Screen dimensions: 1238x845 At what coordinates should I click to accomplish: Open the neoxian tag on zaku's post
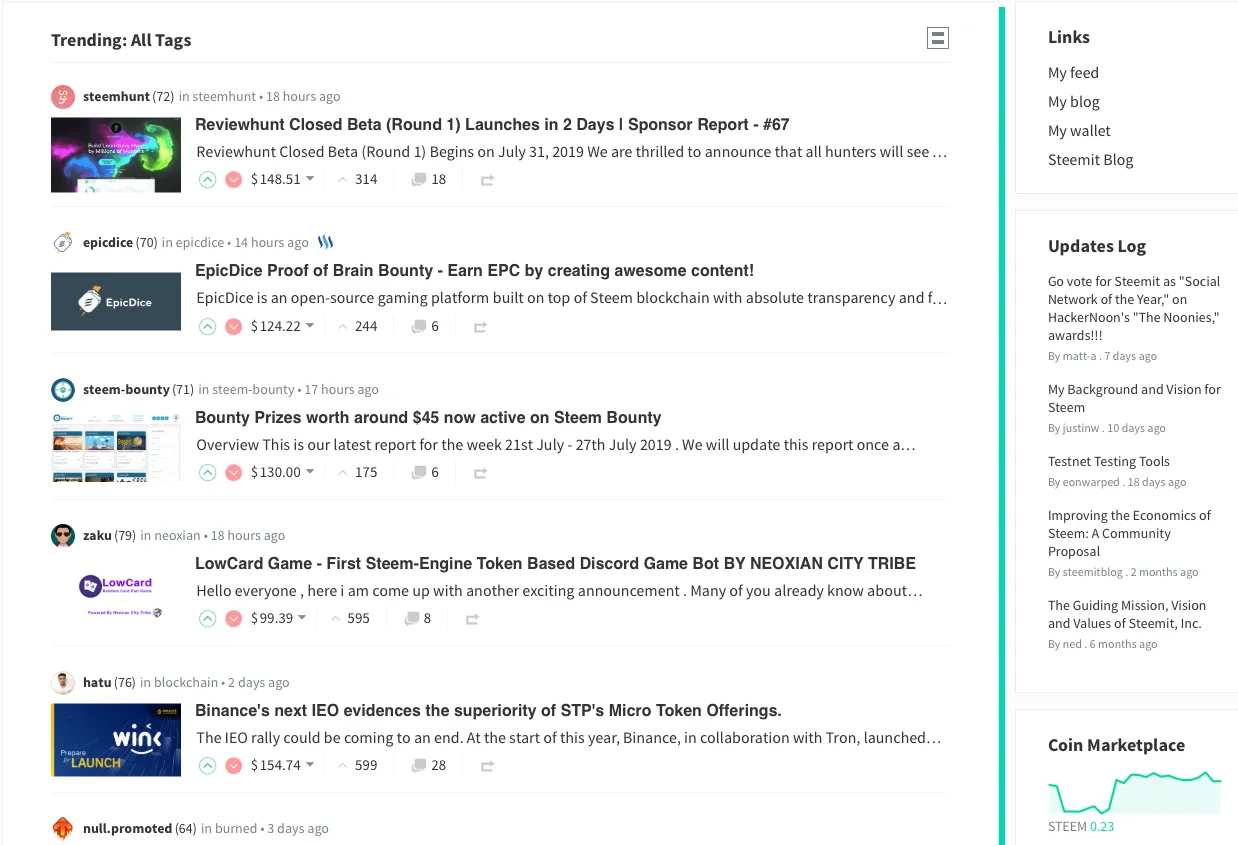[x=177, y=536]
